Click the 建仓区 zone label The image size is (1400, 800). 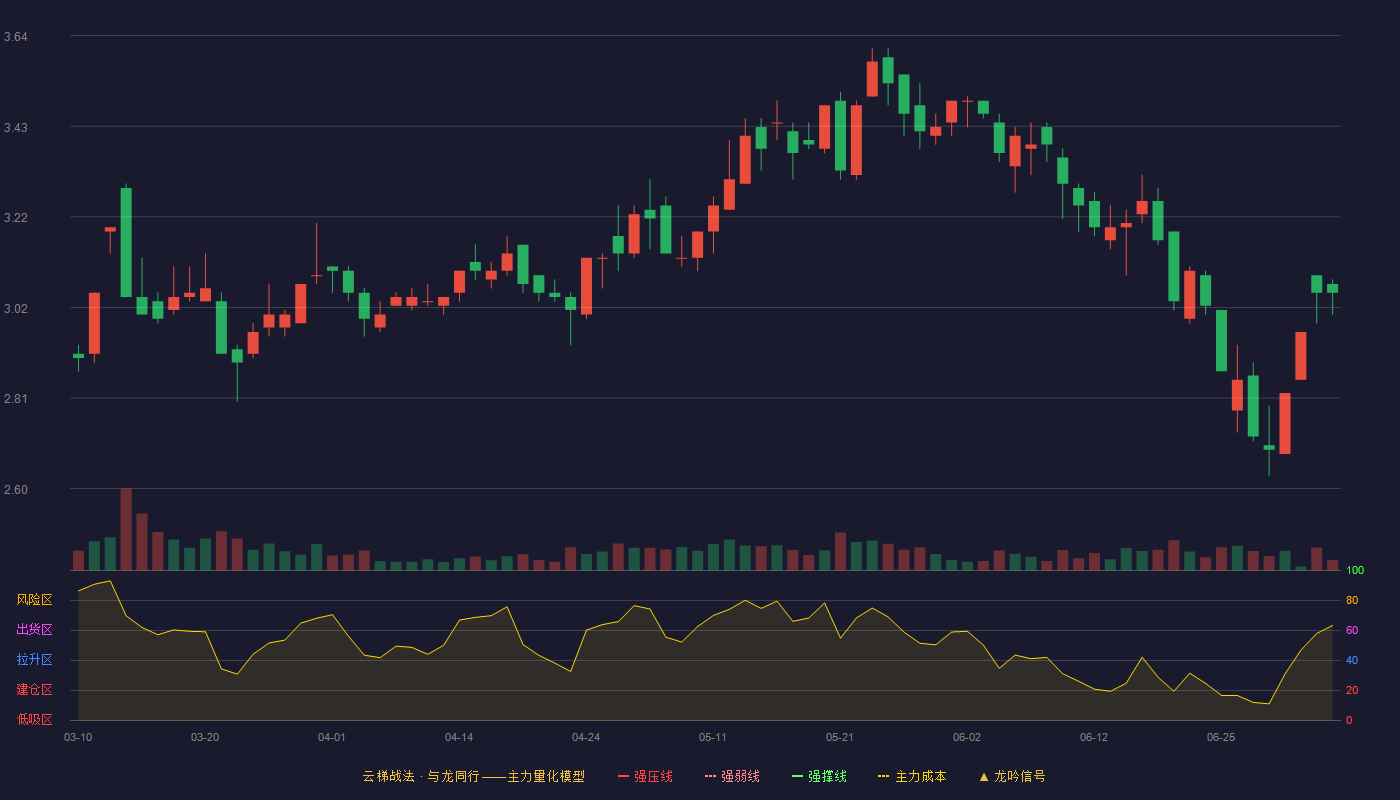[x=34, y=690]
